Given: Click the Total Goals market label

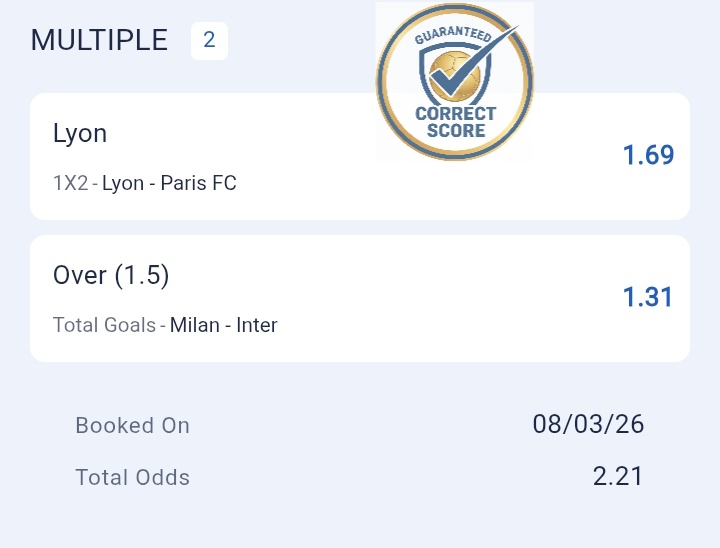Looking at the screenshot, I should (104, 325).
